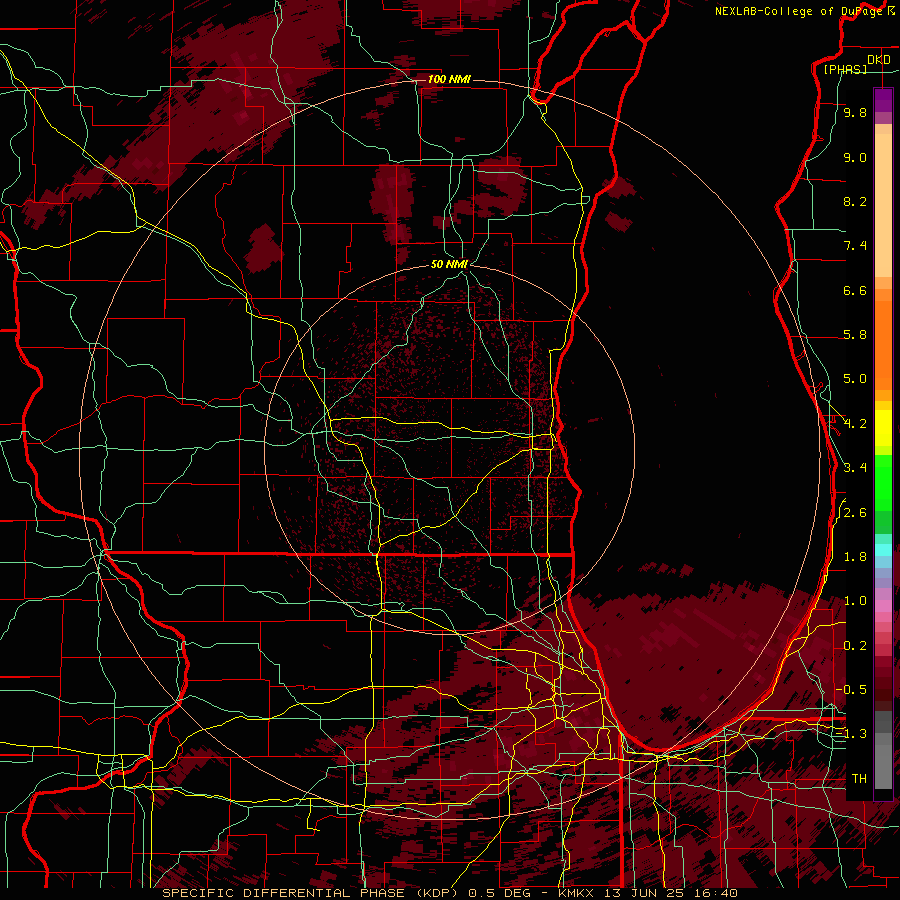Click the KMKX radar site identifier
Viewport: 900px width, 900px height.
tap(578, 893)
